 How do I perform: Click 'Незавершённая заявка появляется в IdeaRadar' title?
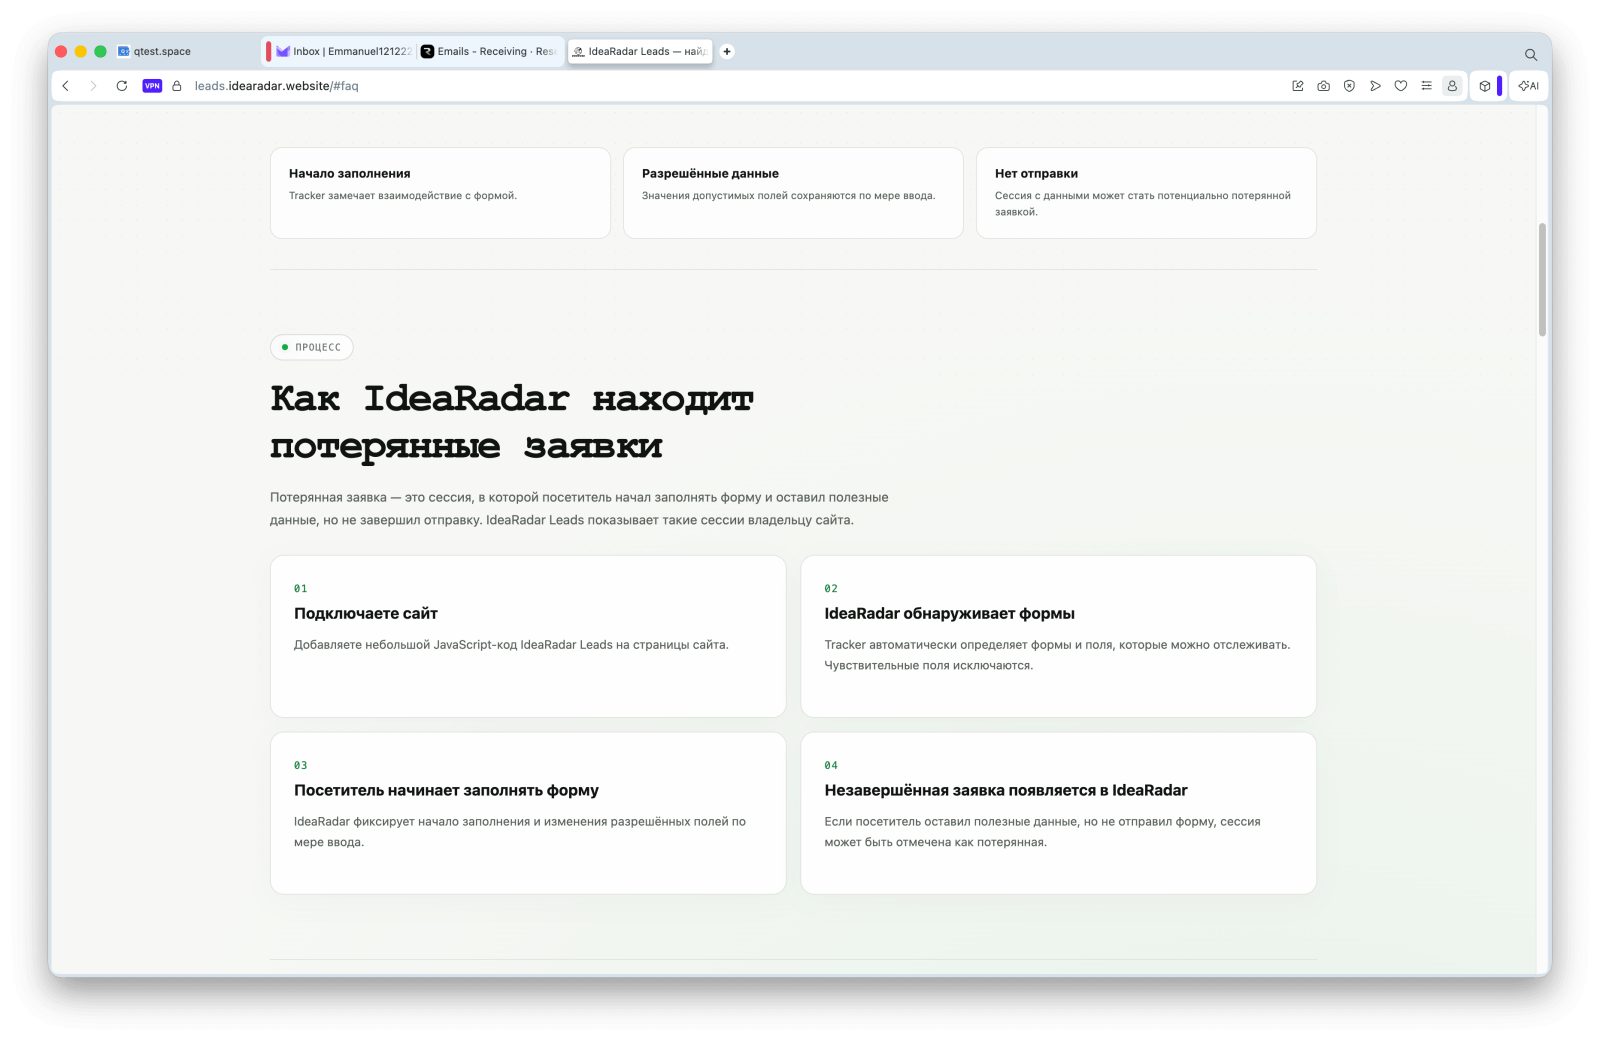coord(1006,791)
